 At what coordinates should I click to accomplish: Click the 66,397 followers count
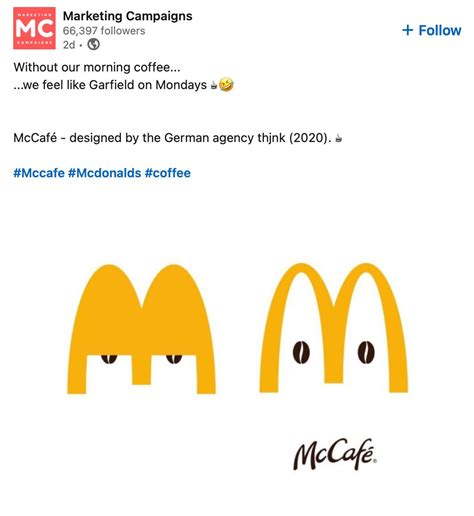click(x=104, y=31)
